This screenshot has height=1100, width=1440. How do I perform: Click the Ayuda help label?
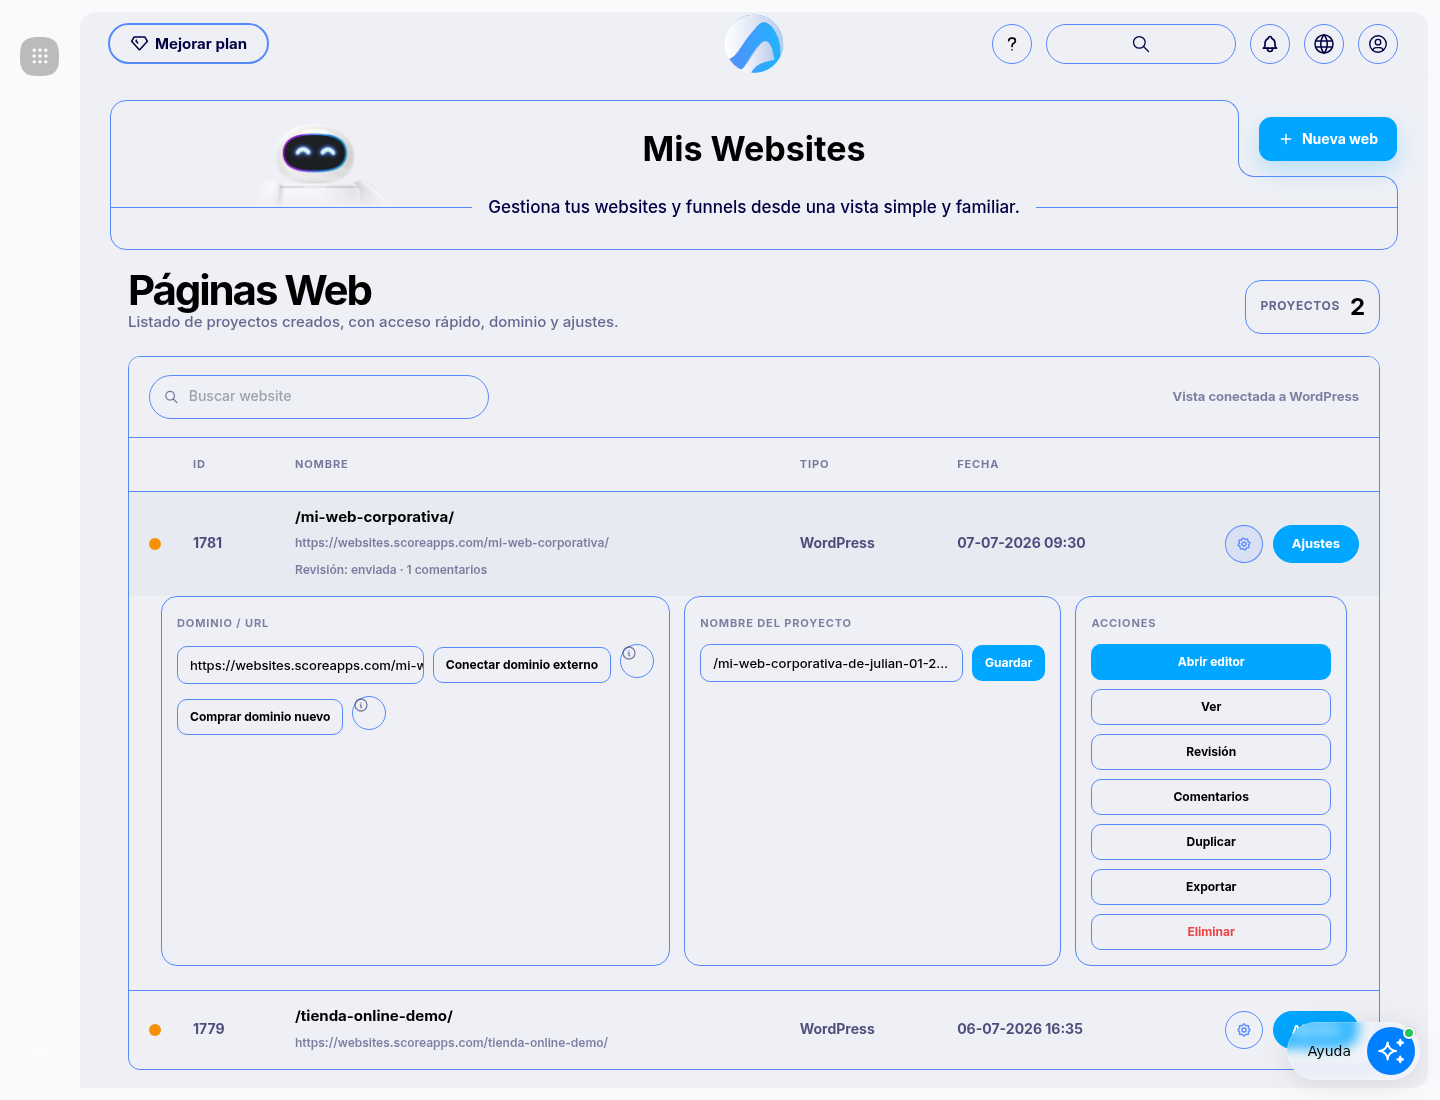tap(1329, 1051)
